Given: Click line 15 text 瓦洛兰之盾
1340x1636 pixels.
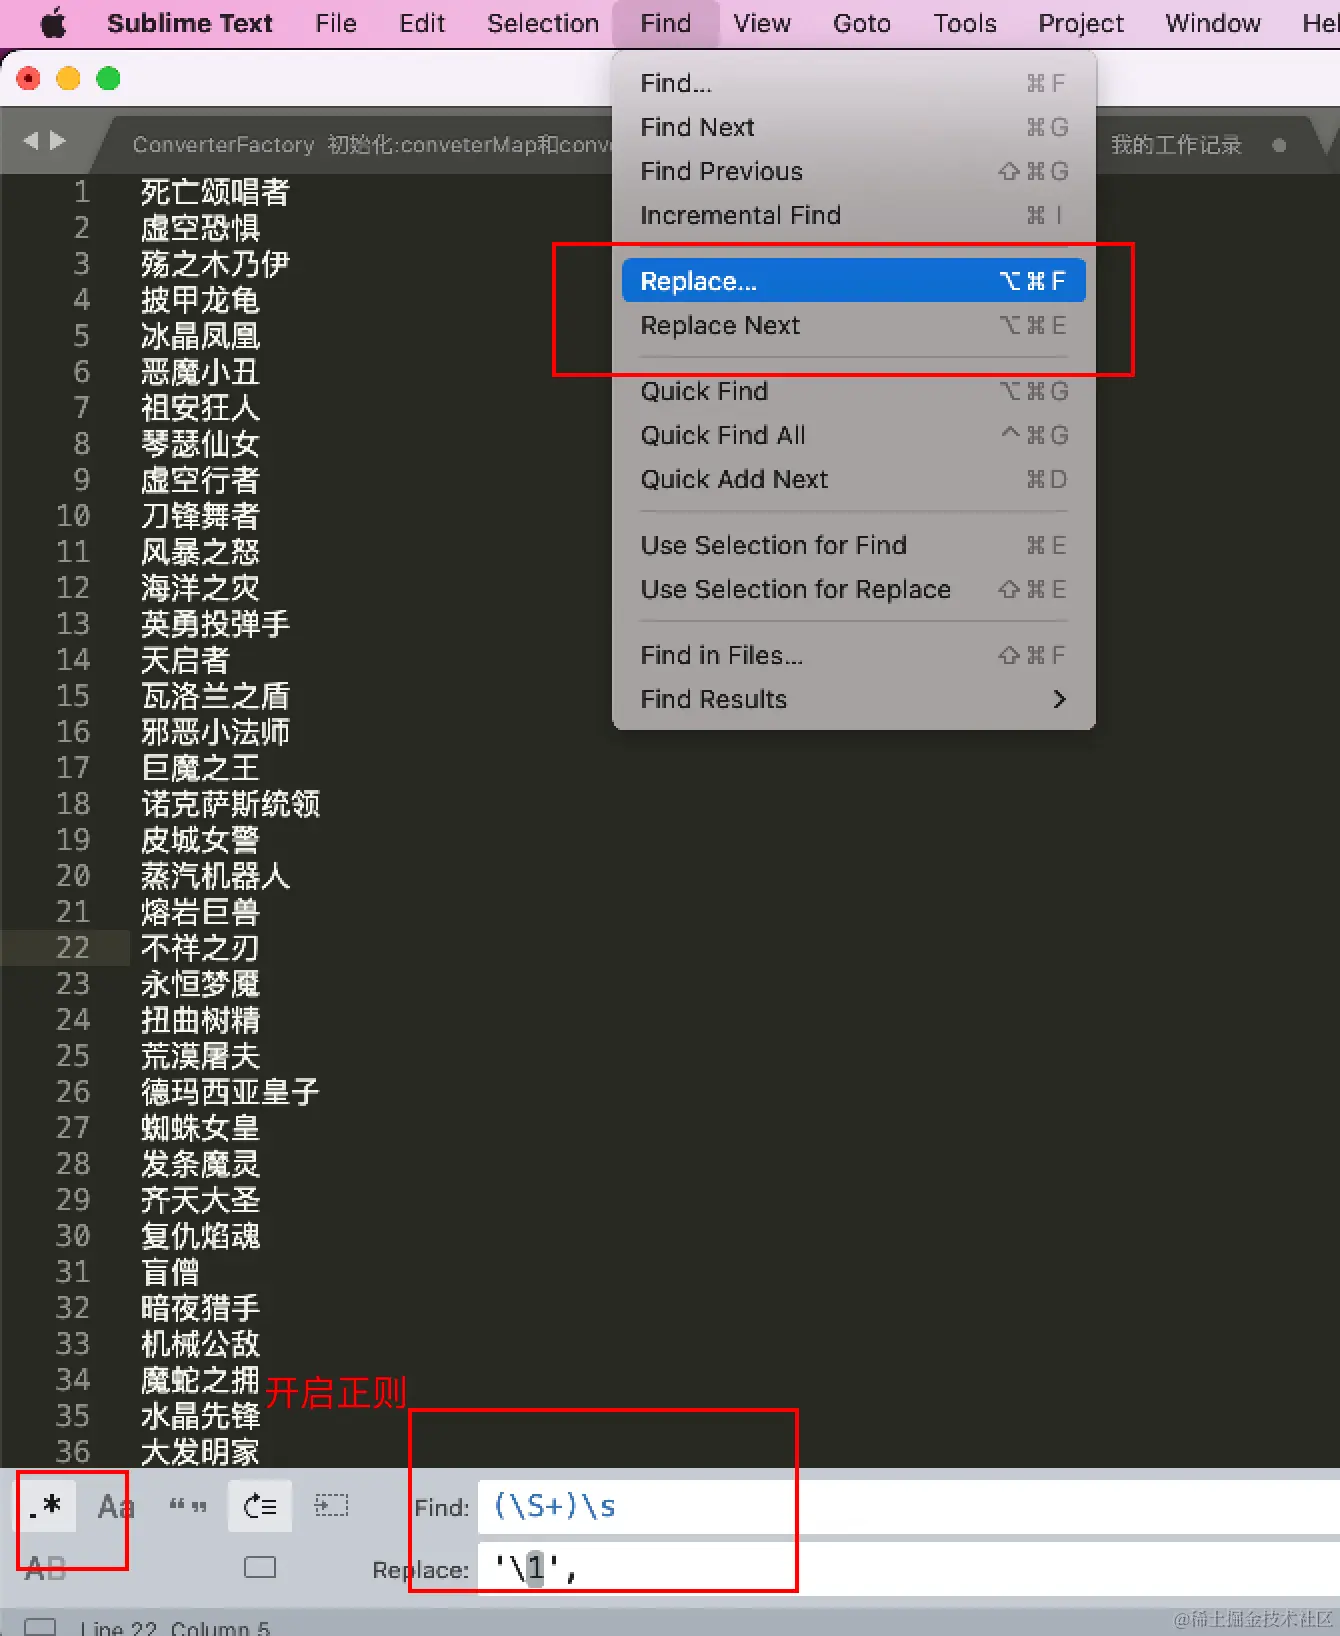Looking at the screenshot, I should tap(215, 696).
